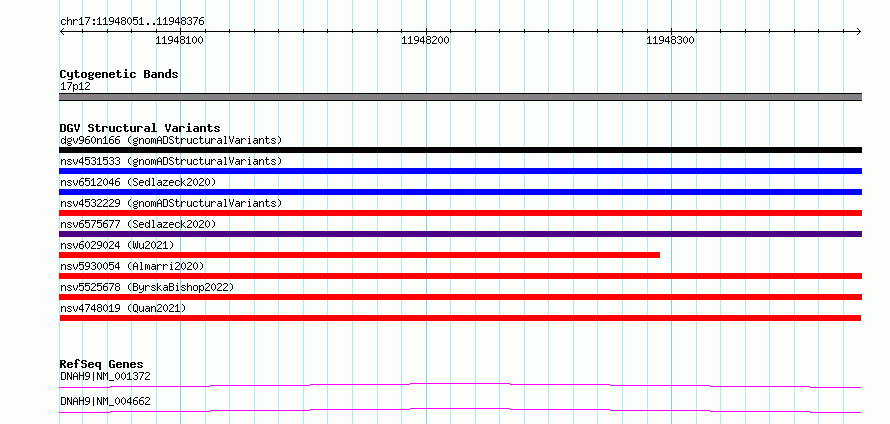
Task: Click the left arrowhead of the ruler
Action: pos(62,31)
